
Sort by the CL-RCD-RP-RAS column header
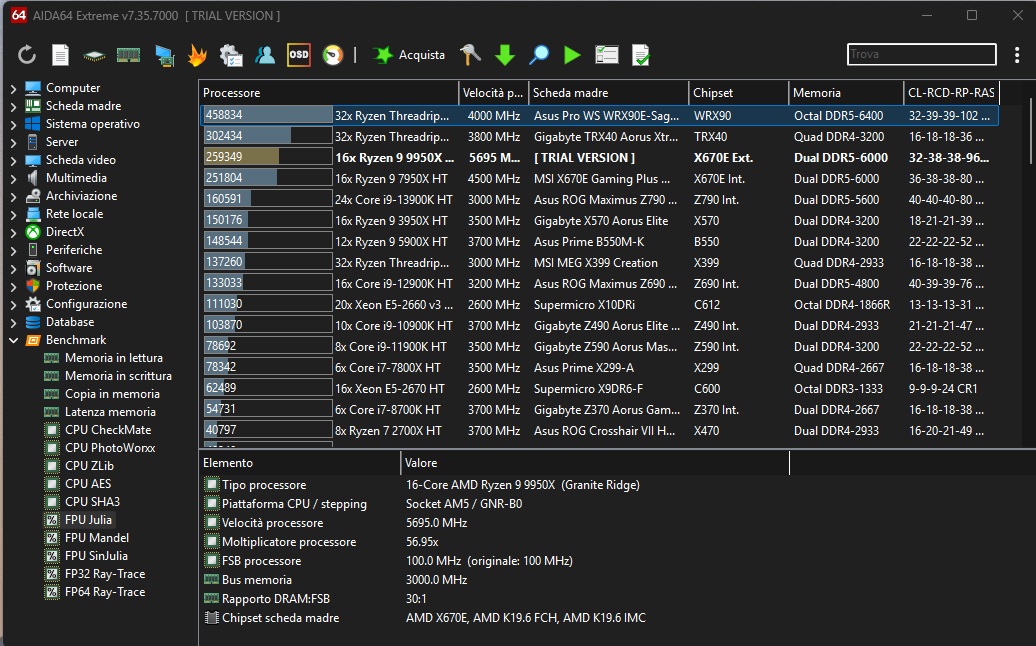tap(951, 93)
